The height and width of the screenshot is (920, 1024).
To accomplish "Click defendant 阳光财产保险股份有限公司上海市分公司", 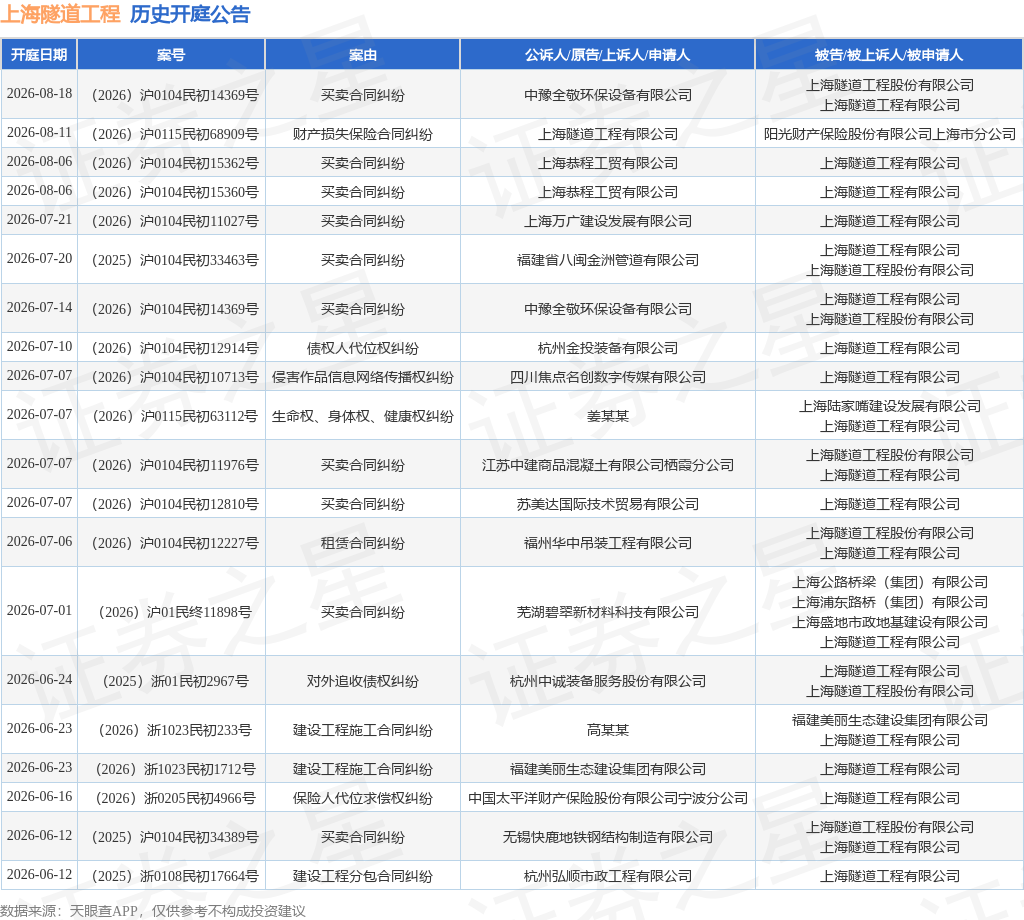I will pyautogui.click(x=889, y=135).
